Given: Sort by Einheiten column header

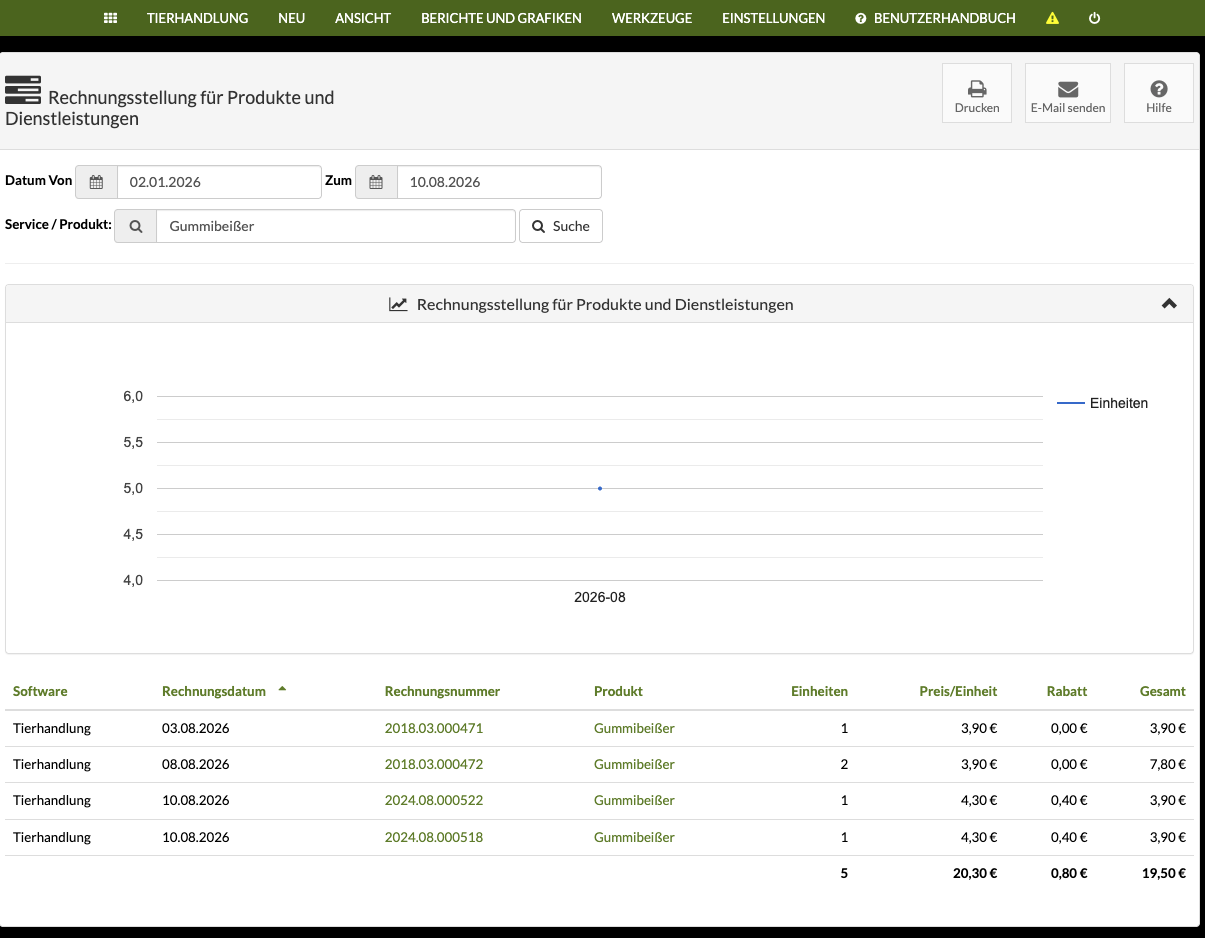Looking at the screenshot, I should coord(819,691).
